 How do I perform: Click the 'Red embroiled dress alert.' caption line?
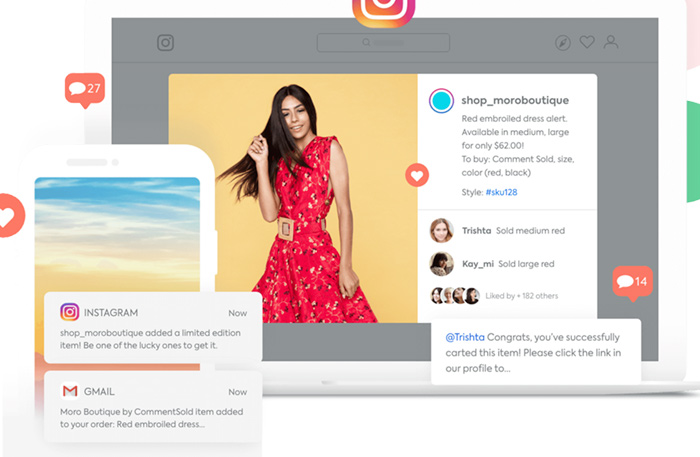pos(514,119)
